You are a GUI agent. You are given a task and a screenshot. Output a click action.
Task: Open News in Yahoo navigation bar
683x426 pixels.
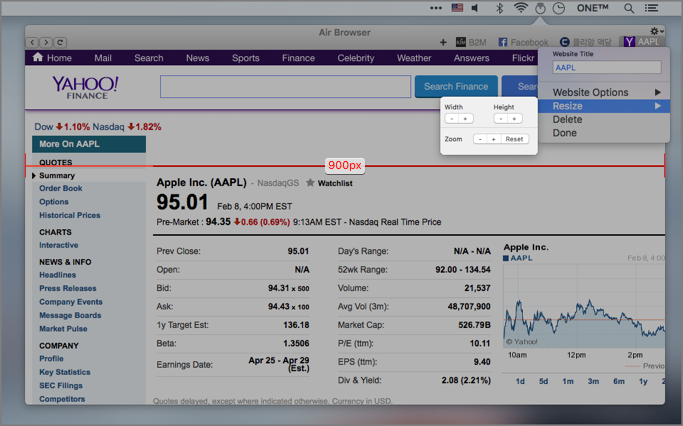click(x=198, y=58)
